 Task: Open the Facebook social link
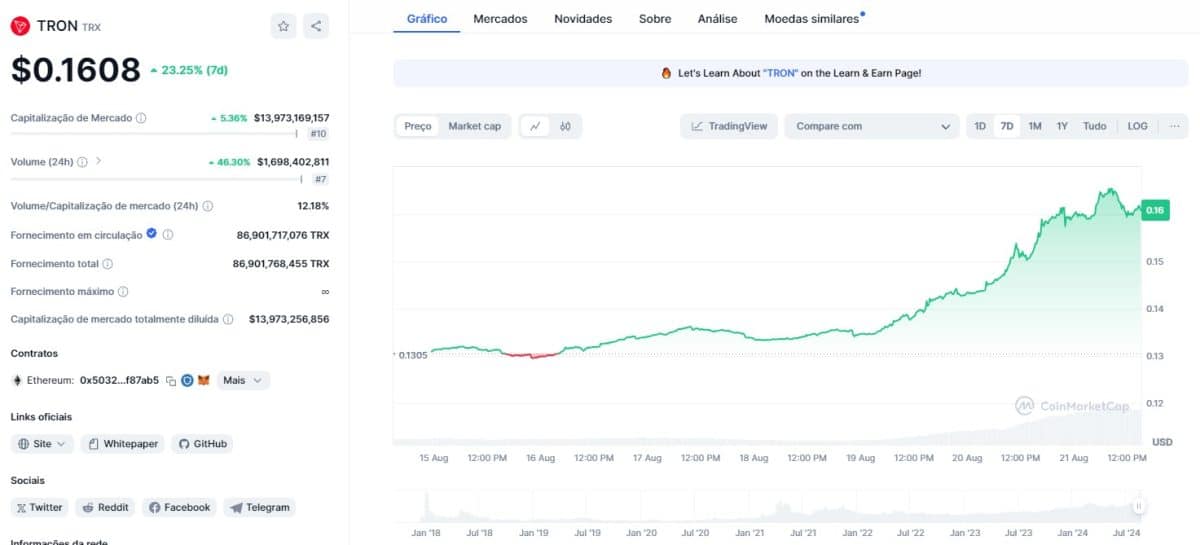tap(180, 508)
